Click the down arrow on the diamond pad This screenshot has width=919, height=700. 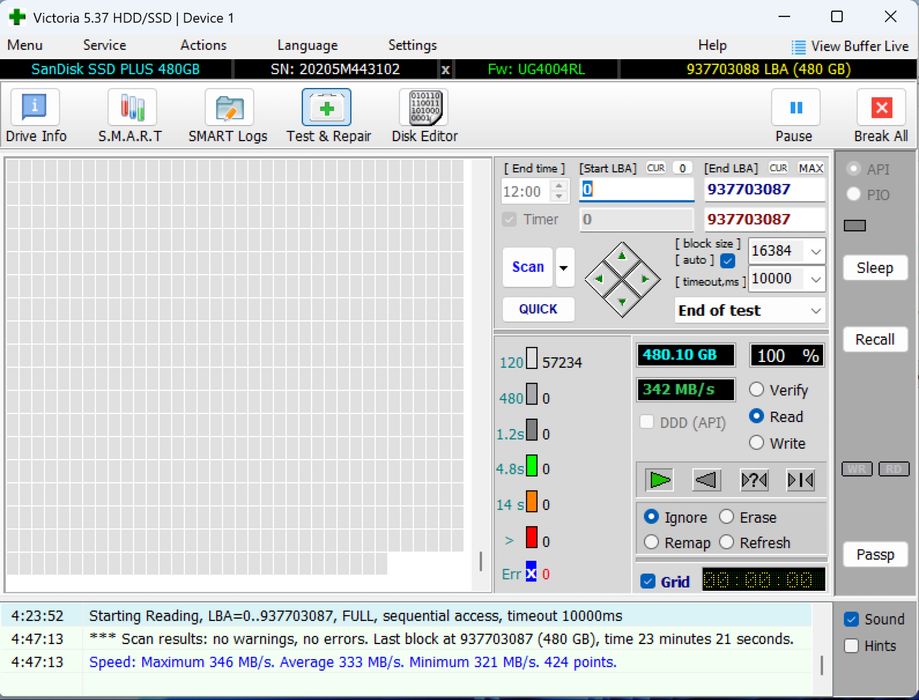point(622,303)
